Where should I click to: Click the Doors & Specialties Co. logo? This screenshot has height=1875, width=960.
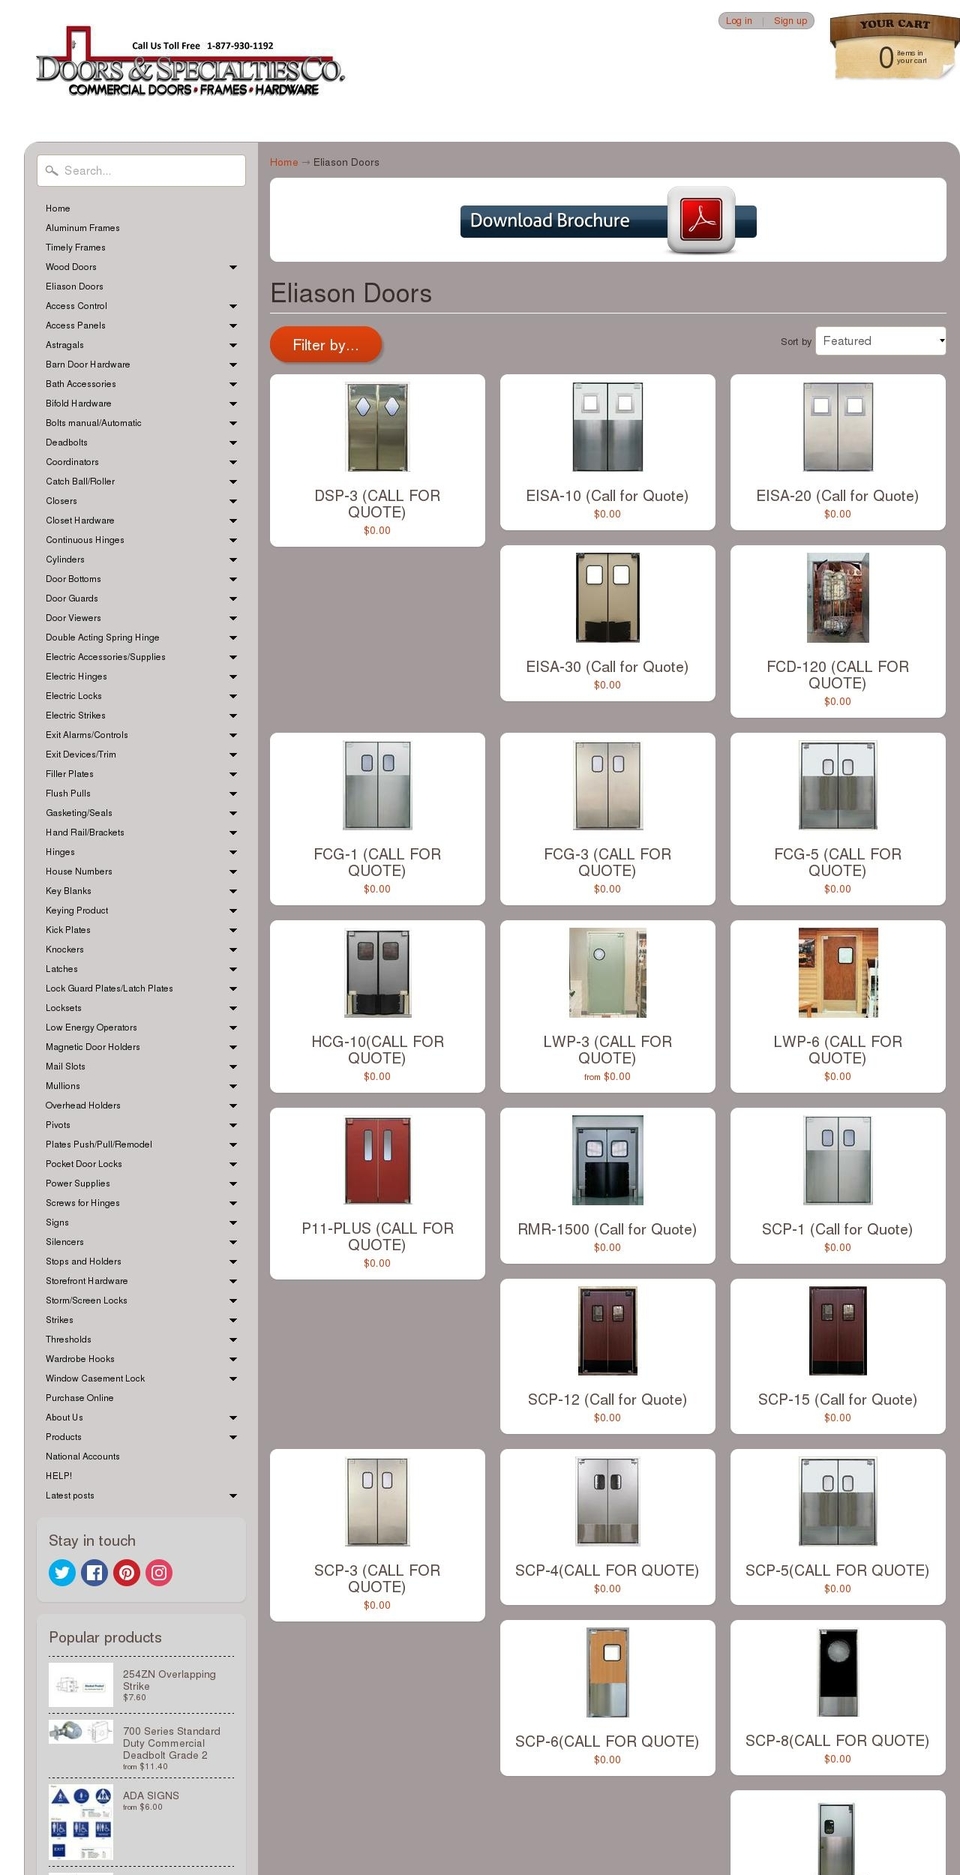tap(190, 62)
